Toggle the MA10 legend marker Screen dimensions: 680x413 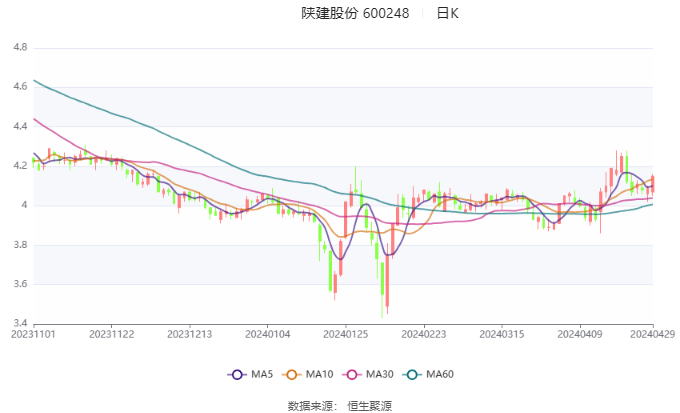point(291,375)
